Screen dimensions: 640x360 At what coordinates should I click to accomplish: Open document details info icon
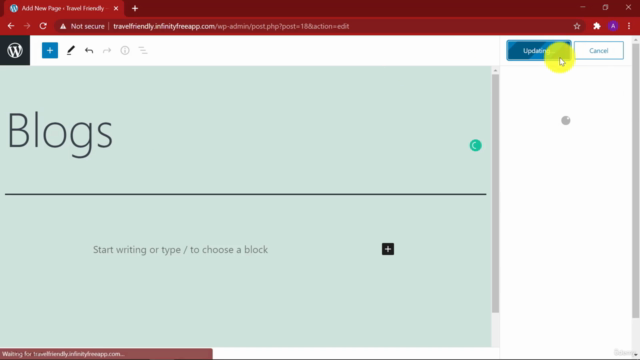(125, 51)
